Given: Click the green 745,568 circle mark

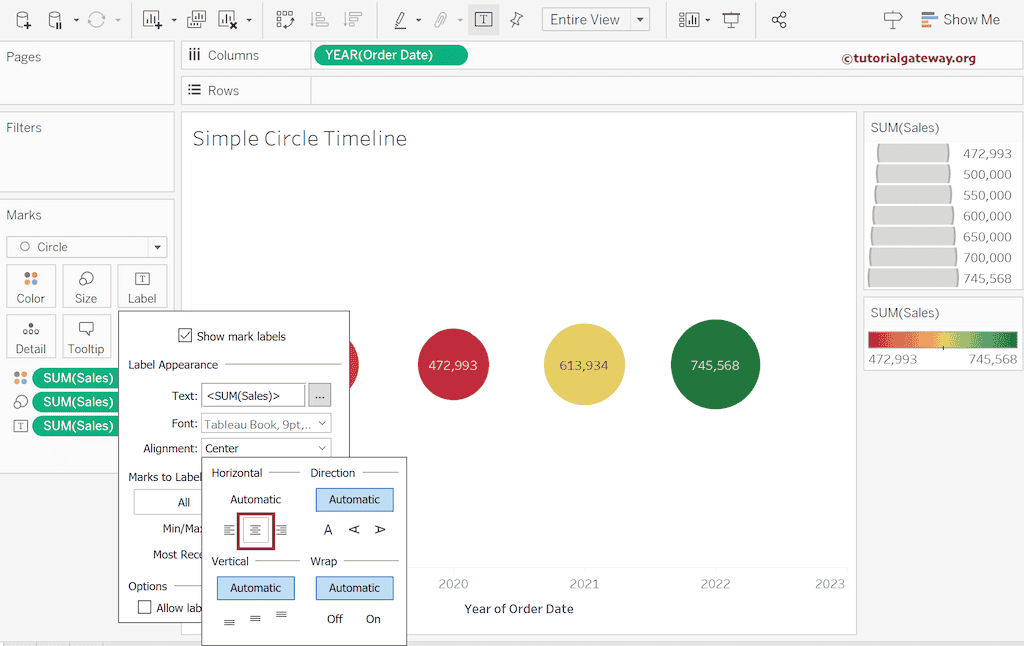Looking at the screenshot, I should [715, 364].
